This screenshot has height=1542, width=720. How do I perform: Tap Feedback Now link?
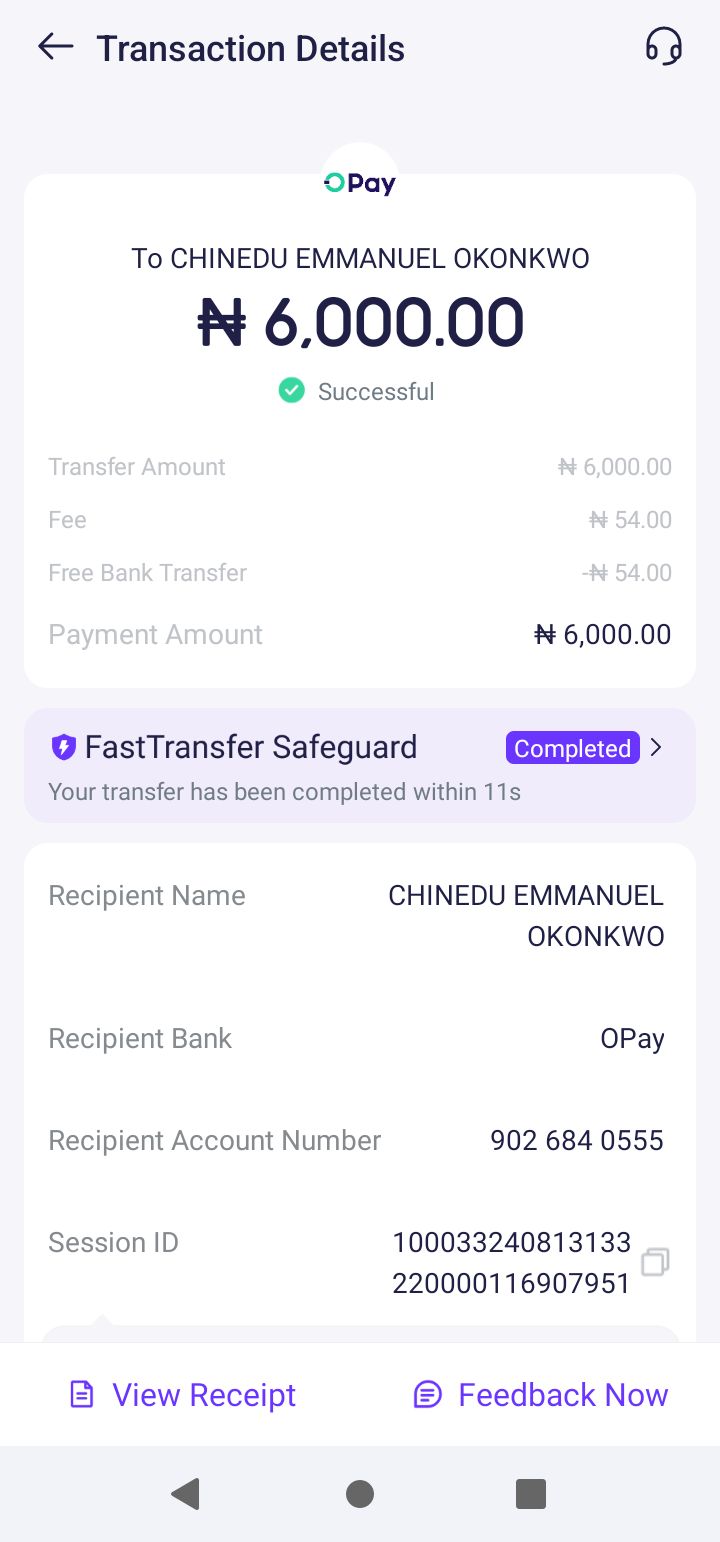pos(563,1394)
